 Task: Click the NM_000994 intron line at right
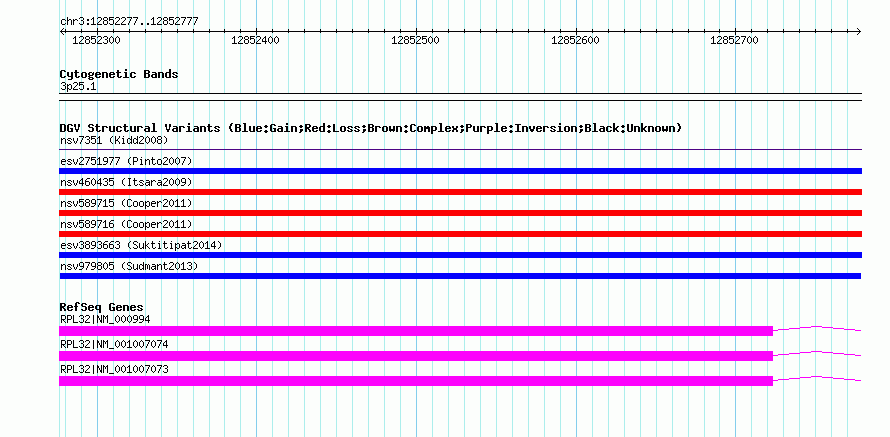click(817, 328)
